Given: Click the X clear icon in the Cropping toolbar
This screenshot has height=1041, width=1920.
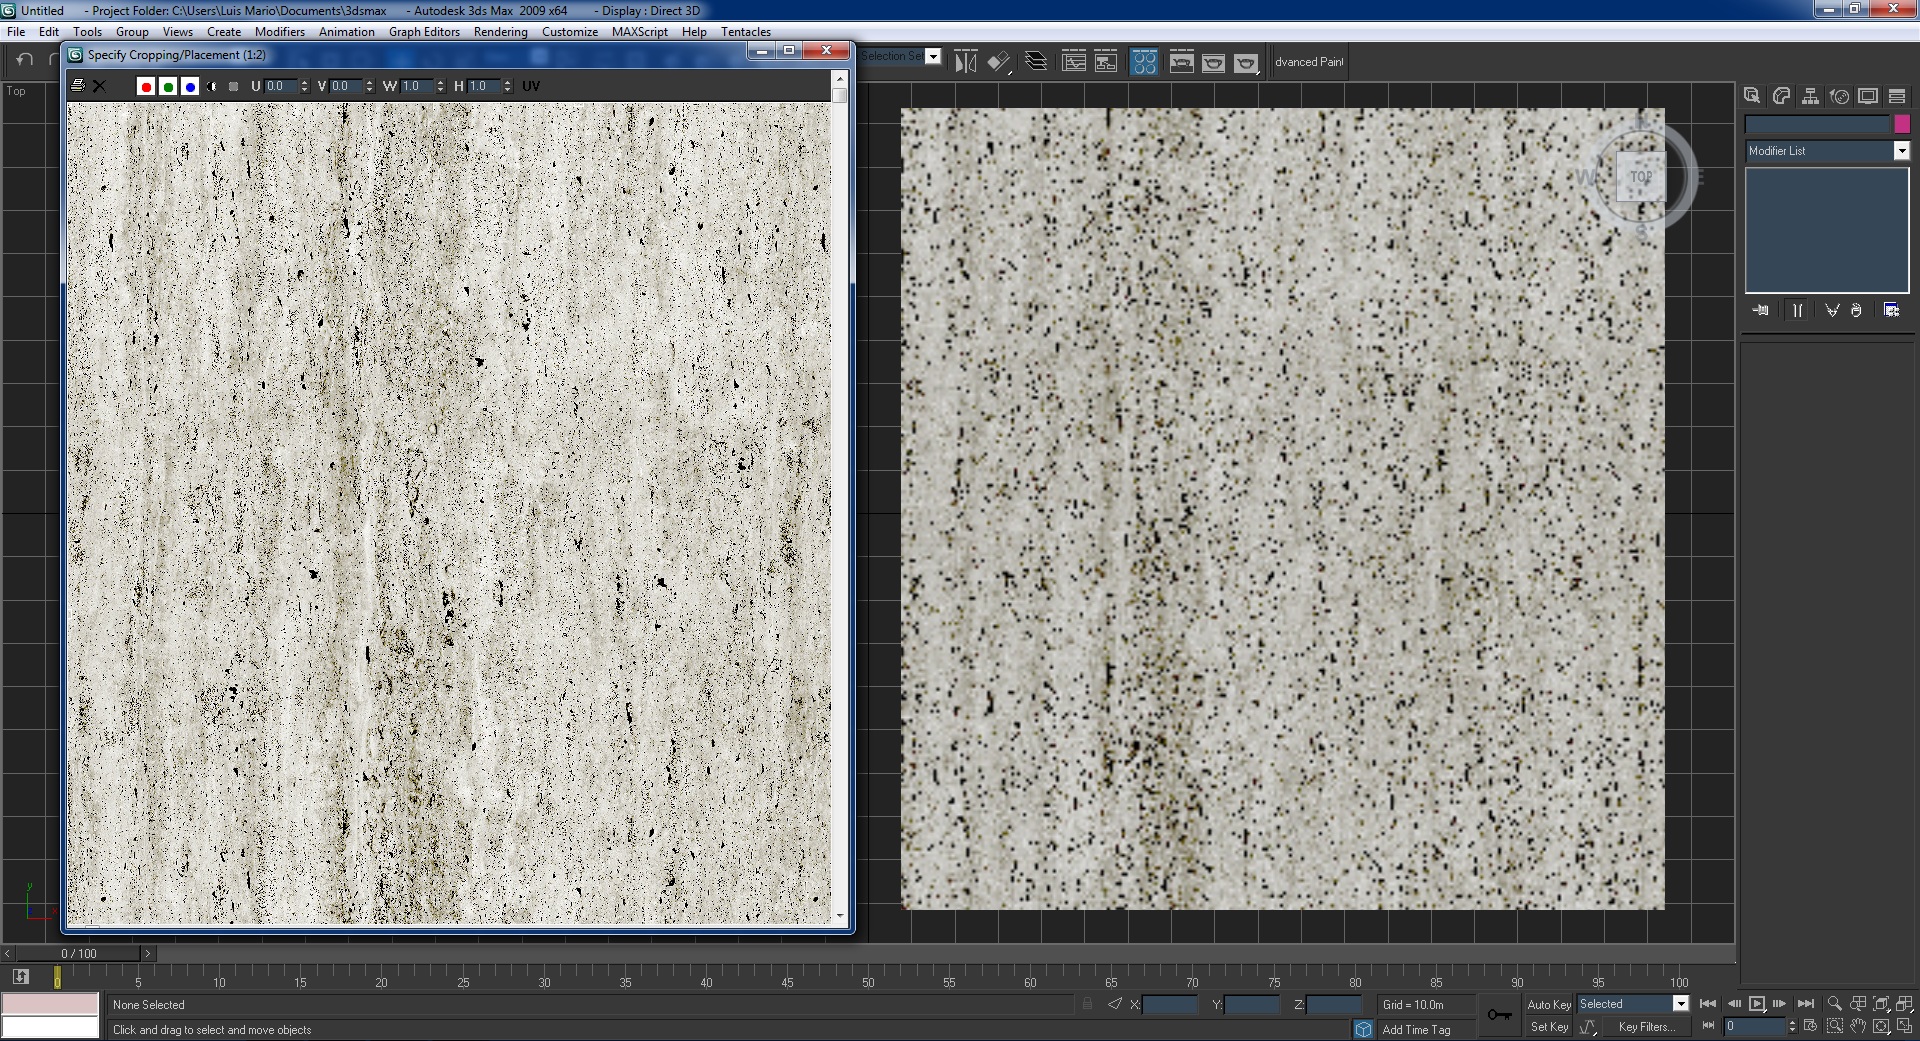Looking at the screenshot, I should pos(99,86).
